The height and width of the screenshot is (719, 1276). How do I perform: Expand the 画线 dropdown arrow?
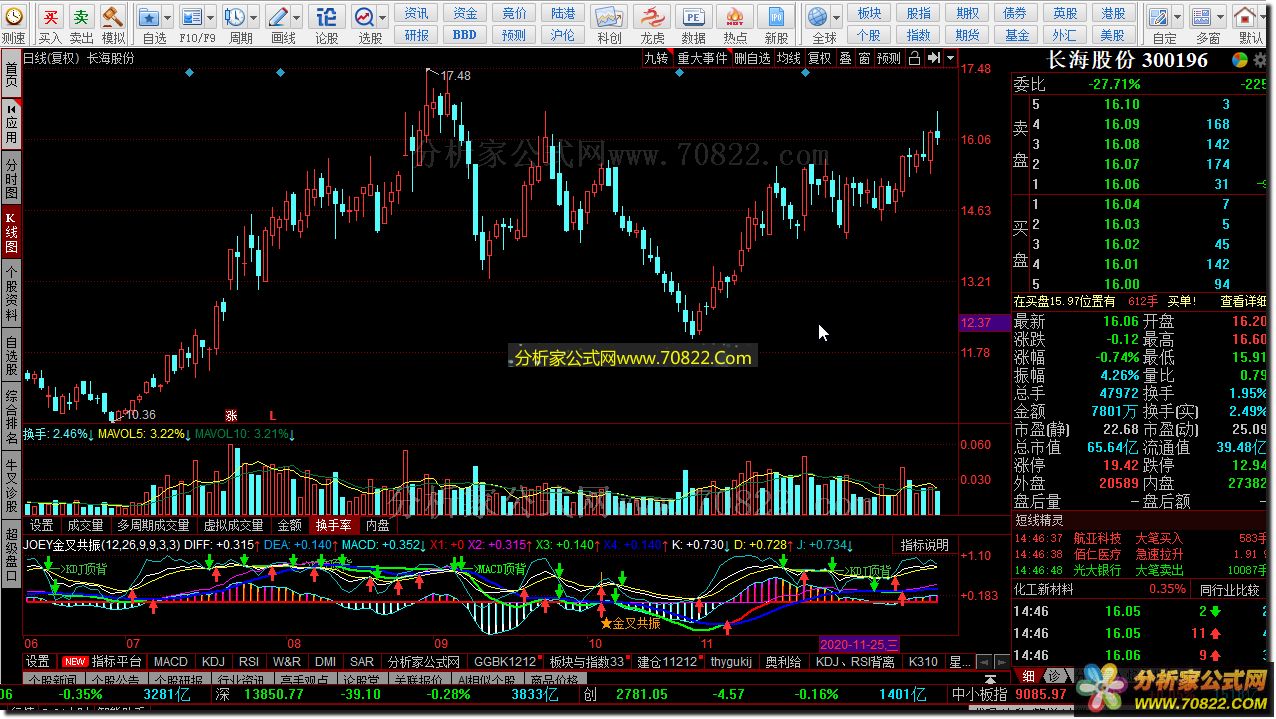pyautogui.click(x=298, y=17)
